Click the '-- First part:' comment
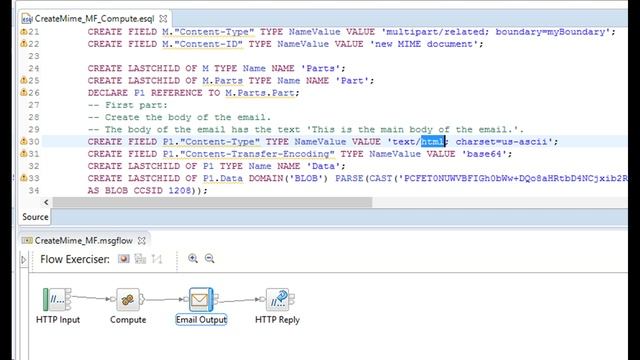Screen dimensions: 640x360 point(128,105)
